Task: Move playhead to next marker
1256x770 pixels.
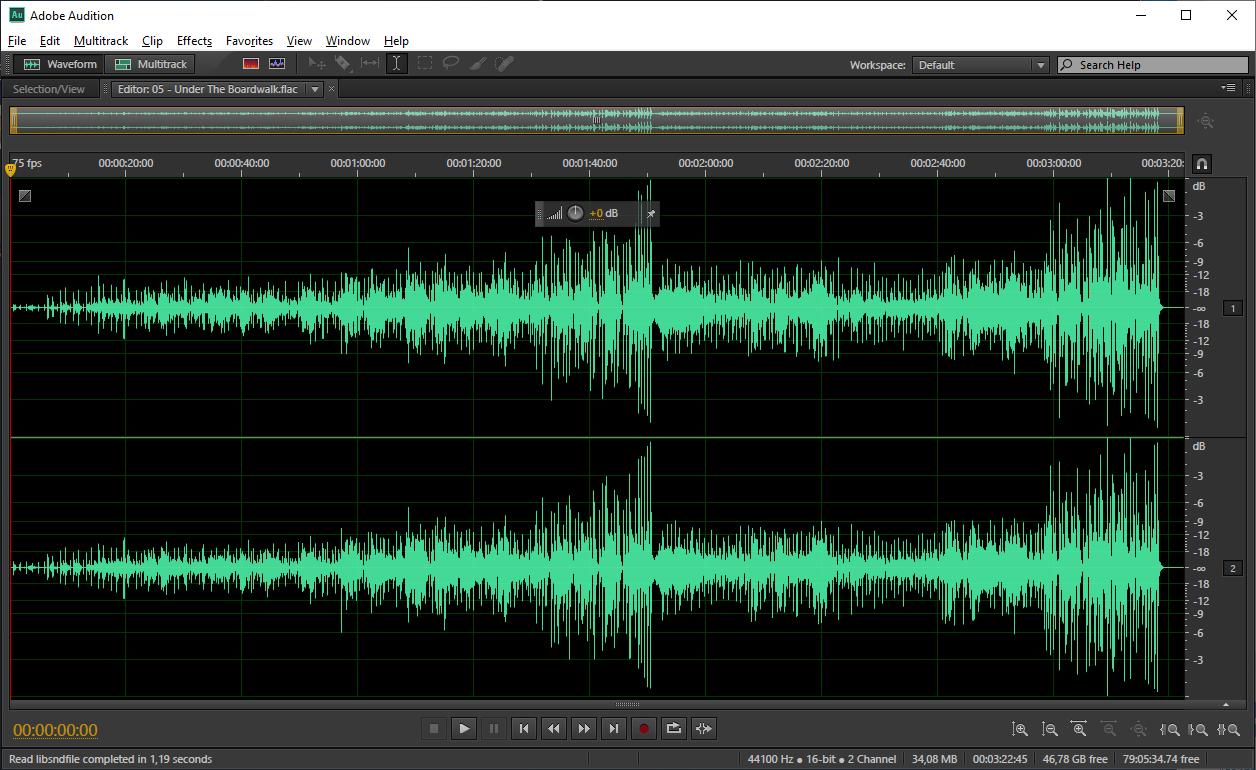Action: point(614,729)
